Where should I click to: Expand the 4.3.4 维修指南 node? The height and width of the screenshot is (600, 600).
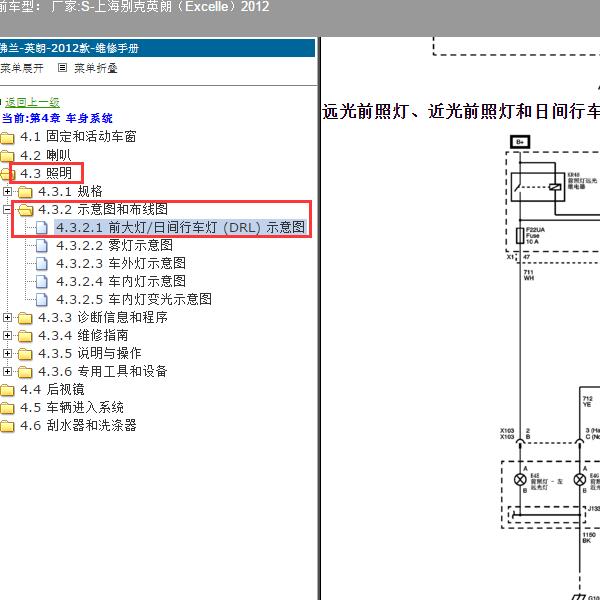tap(7, 335)
